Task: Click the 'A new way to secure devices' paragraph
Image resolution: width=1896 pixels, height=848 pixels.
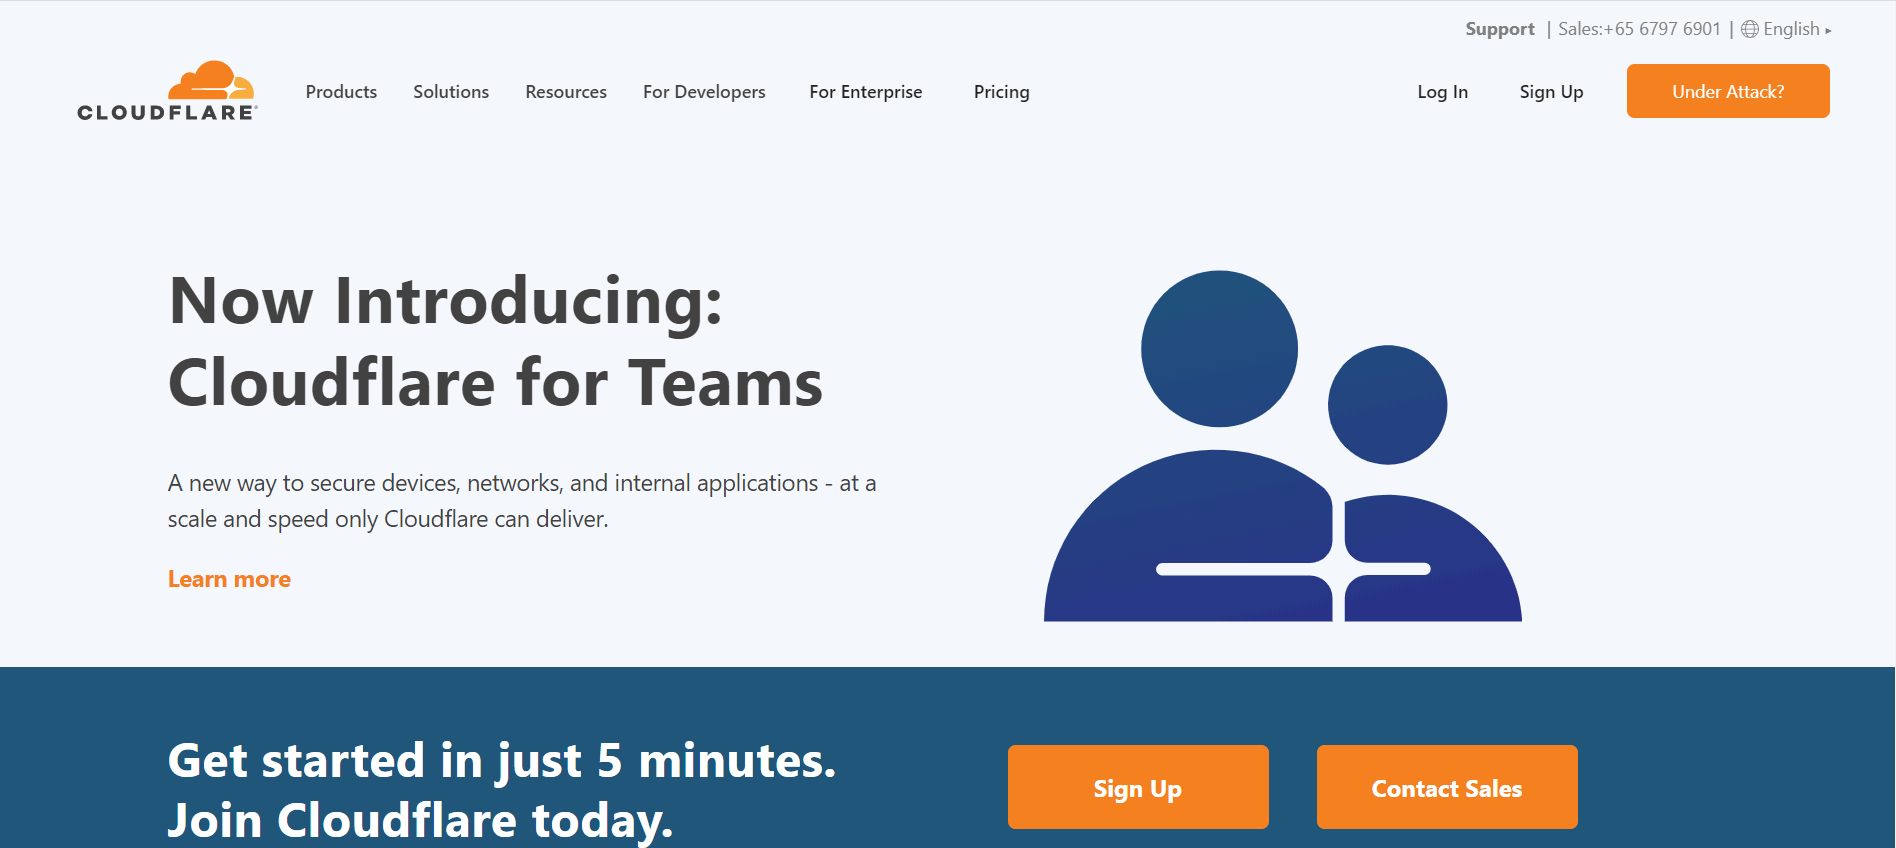Action: [522, 501]
